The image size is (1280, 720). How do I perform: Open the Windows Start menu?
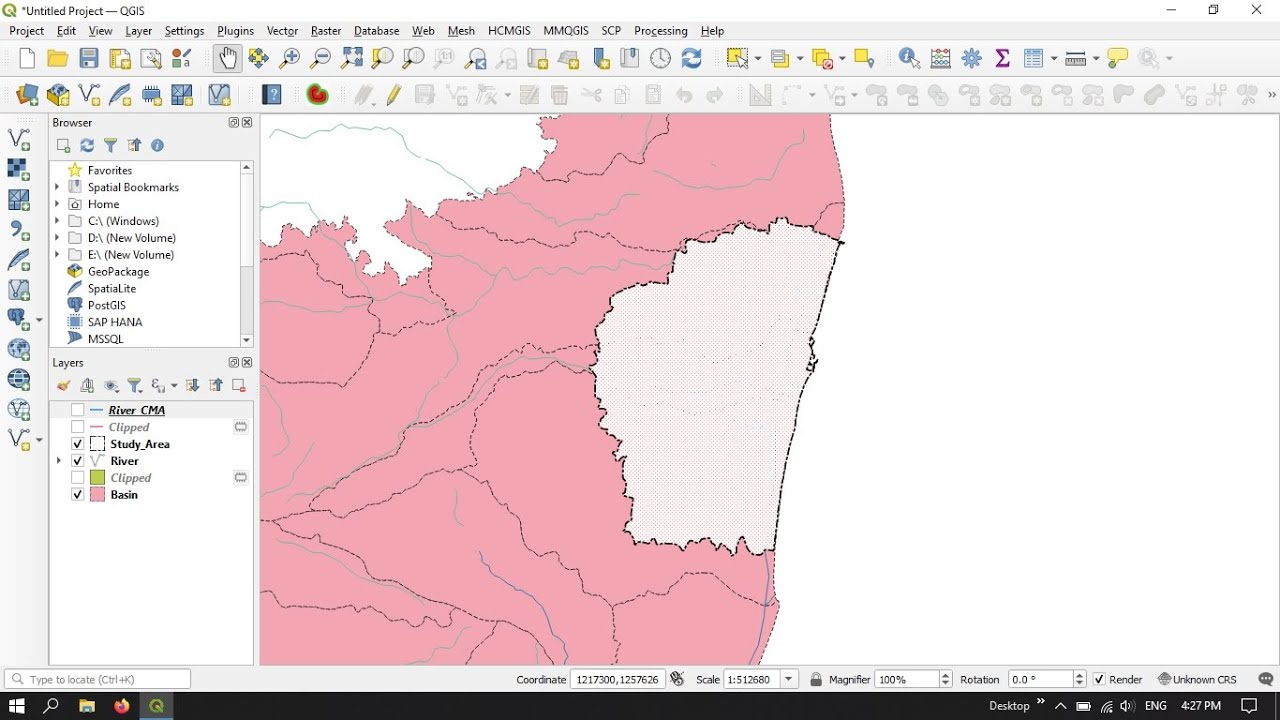tap(16, 706)
